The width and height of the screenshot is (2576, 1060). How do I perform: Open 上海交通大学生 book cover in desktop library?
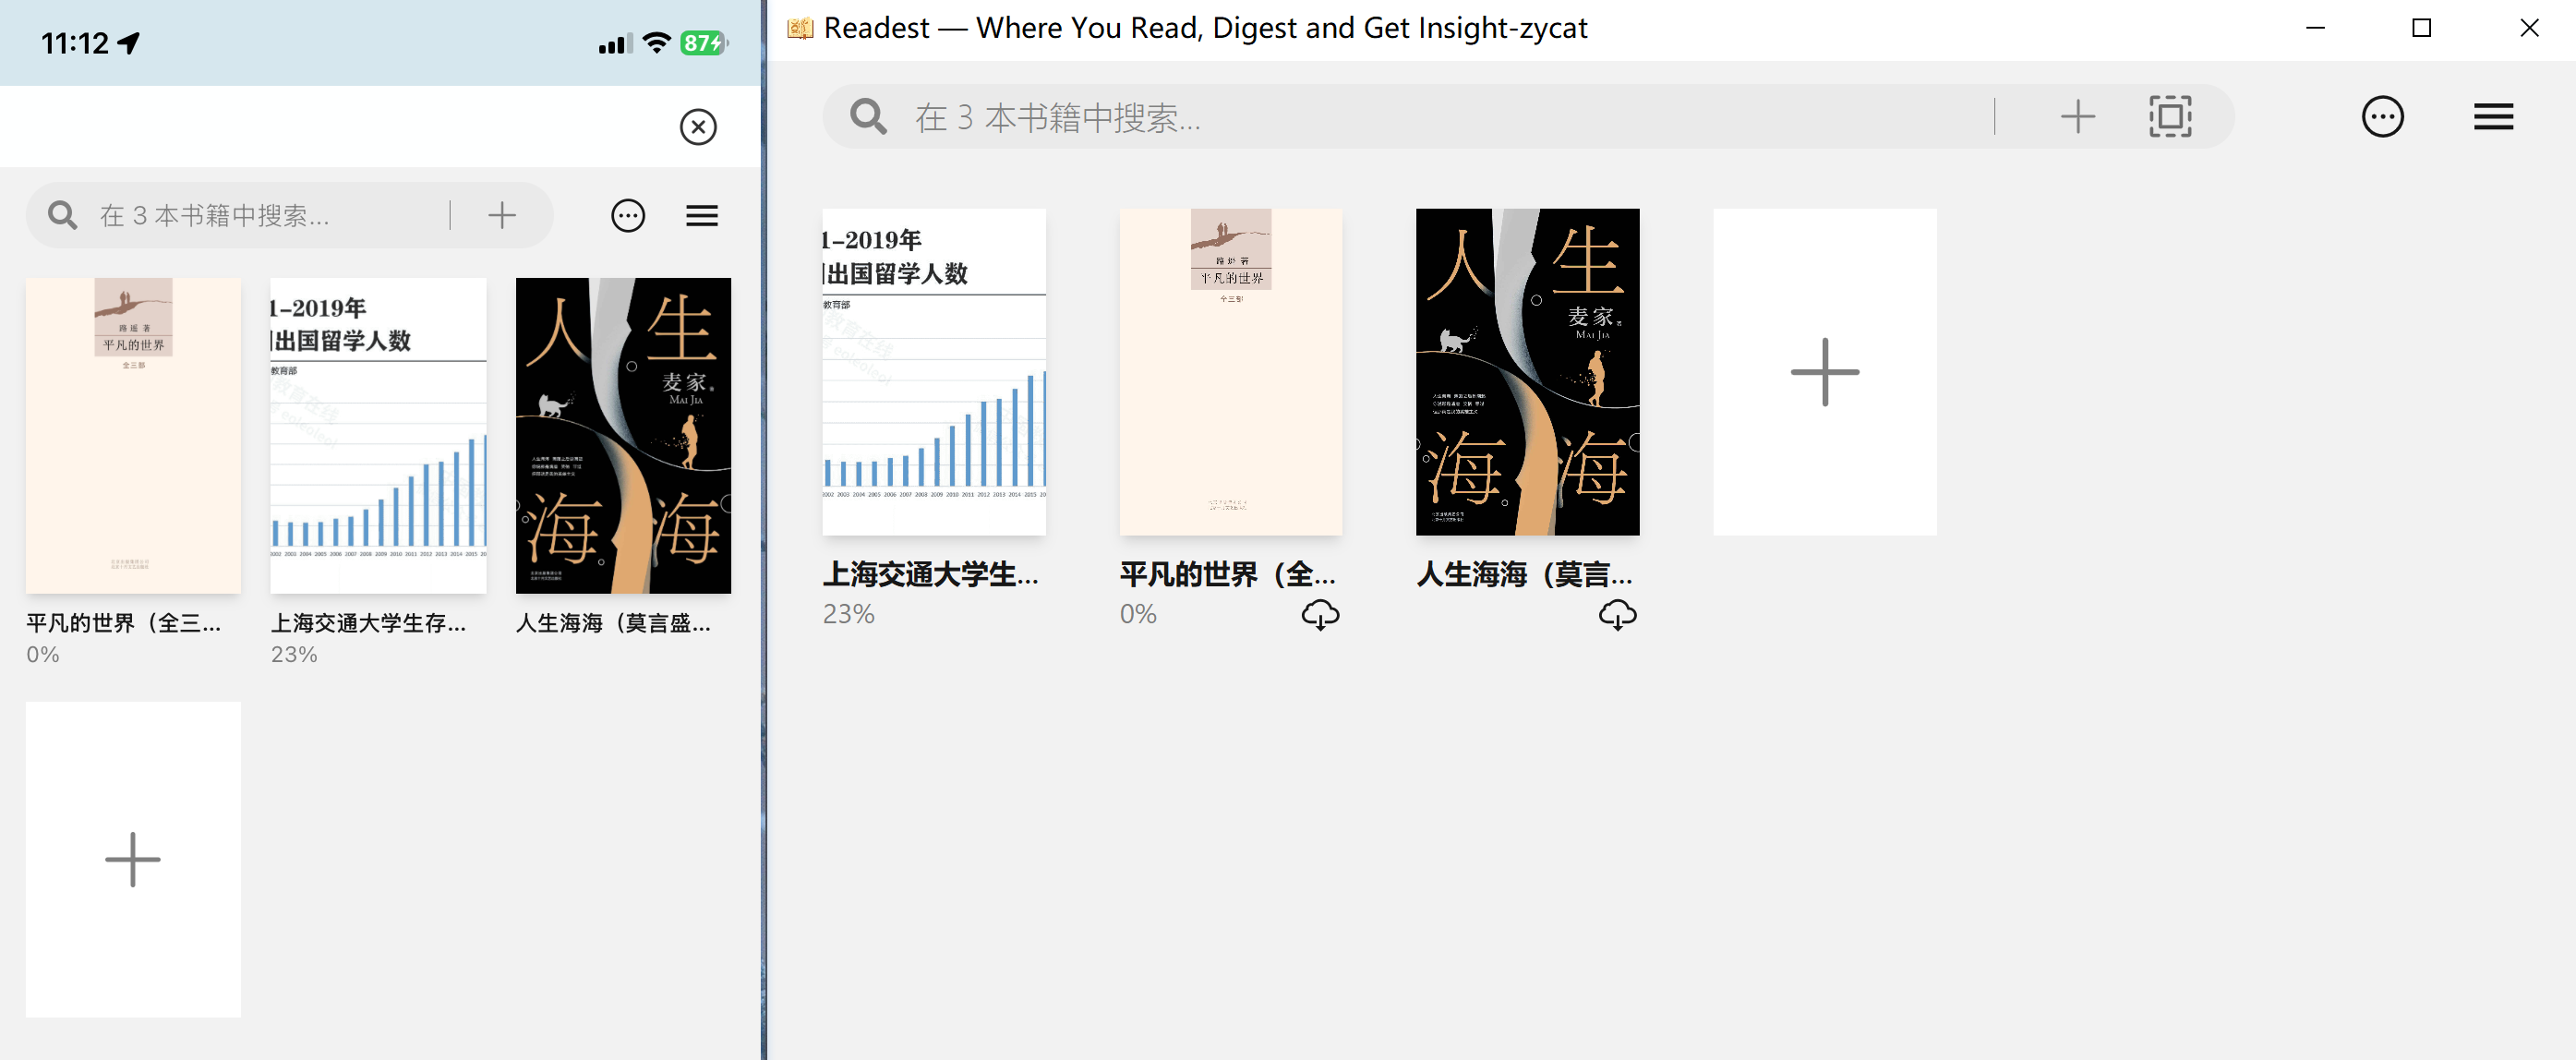[x=934, y=372]
